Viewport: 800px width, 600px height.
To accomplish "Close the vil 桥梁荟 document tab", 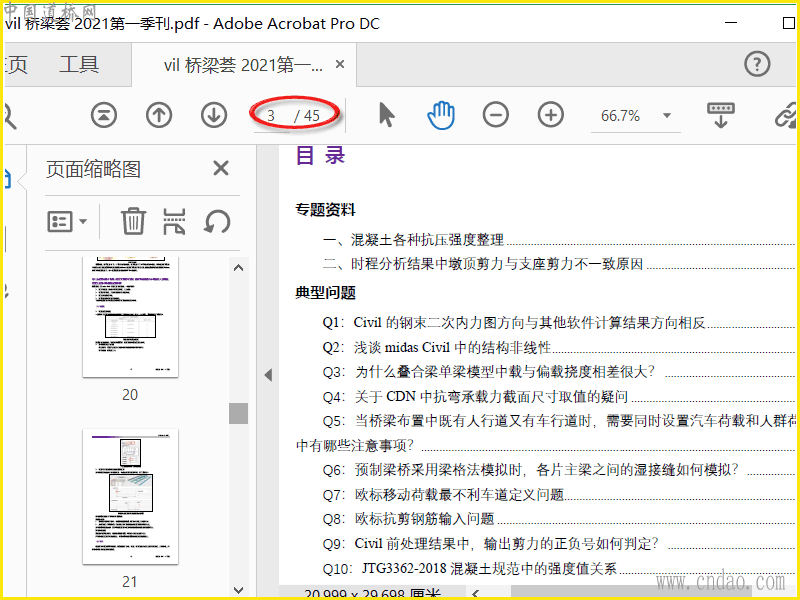I will coord(340,64).
